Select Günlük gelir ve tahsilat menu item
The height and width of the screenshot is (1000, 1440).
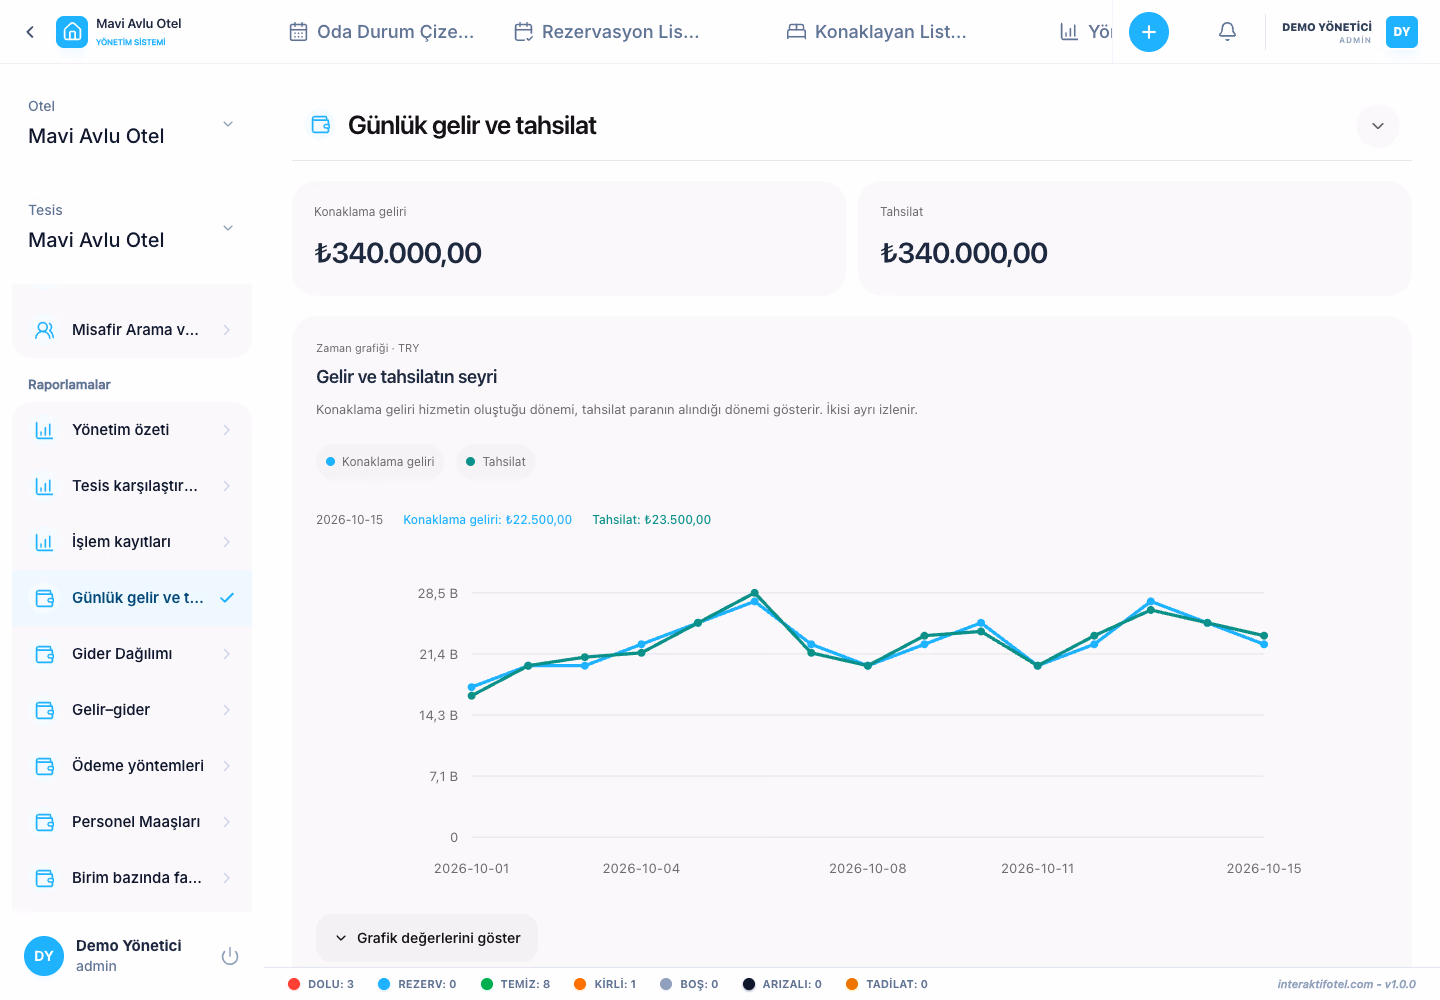(x=132, y=598)
